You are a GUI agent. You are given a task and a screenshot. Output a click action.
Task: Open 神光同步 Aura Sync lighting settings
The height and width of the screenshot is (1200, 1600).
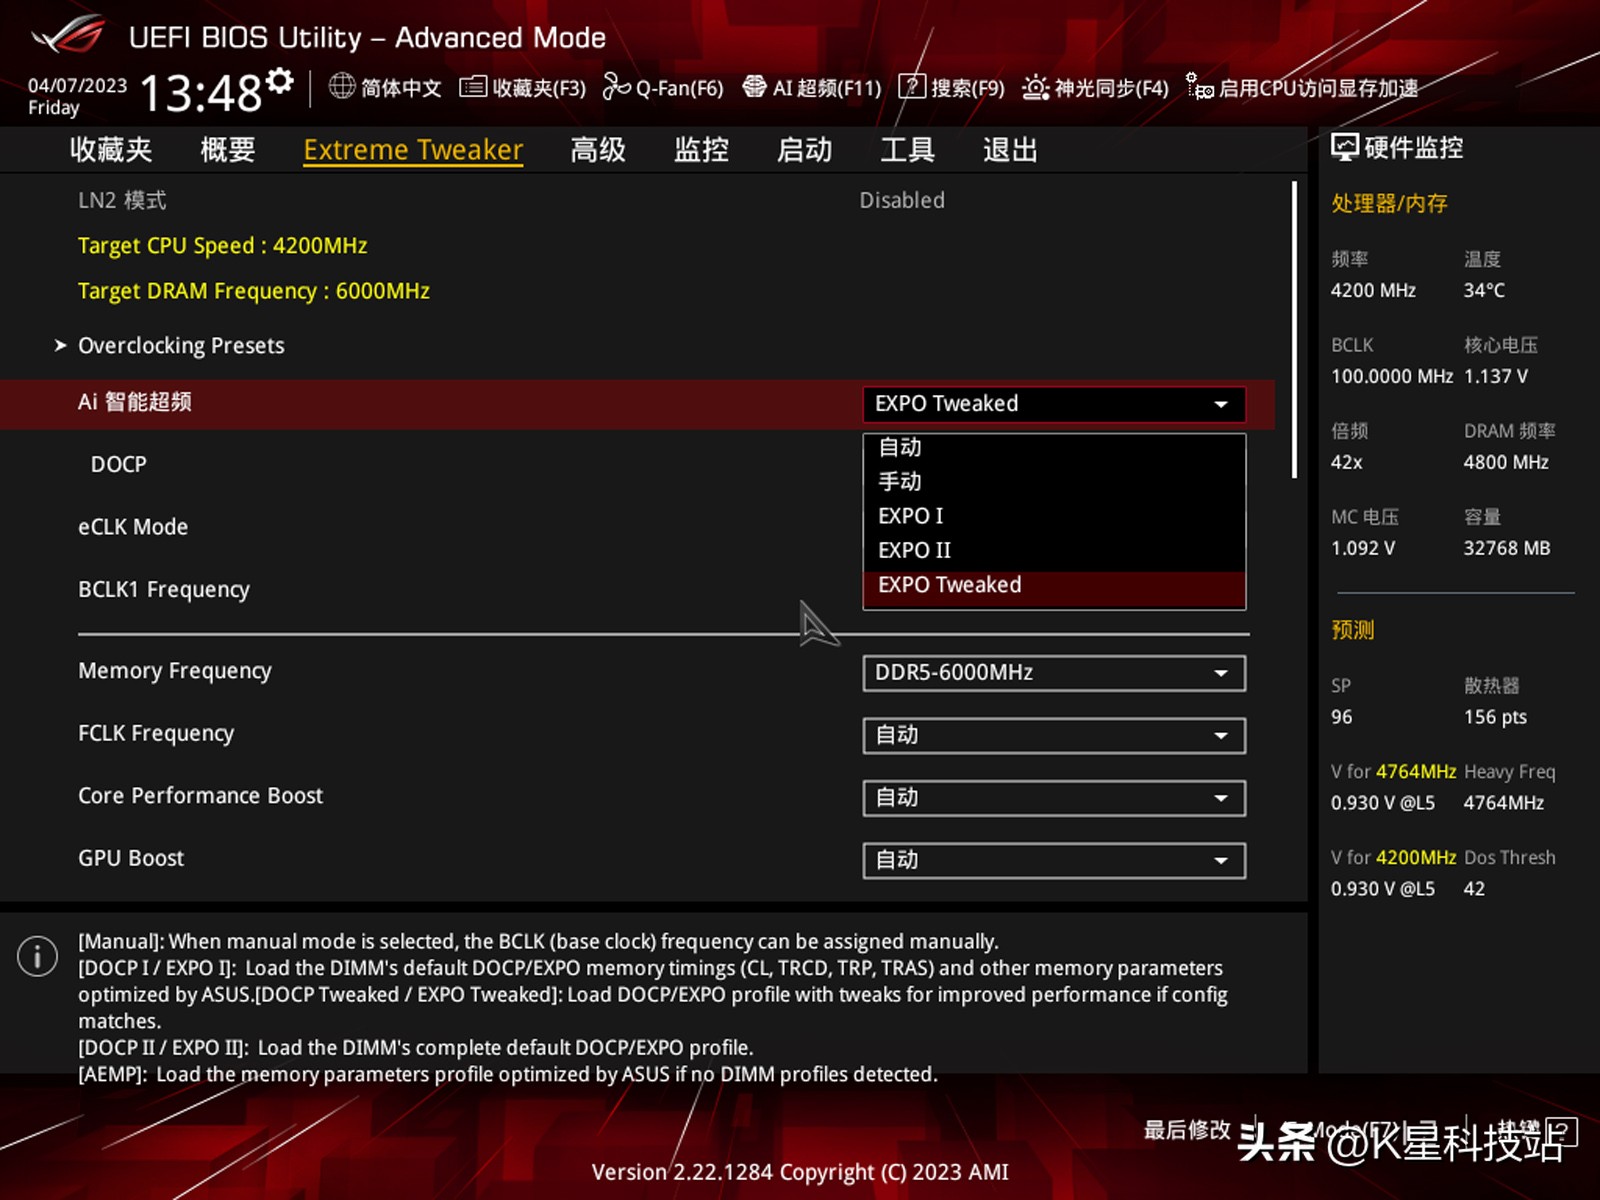click(1095, 88)
